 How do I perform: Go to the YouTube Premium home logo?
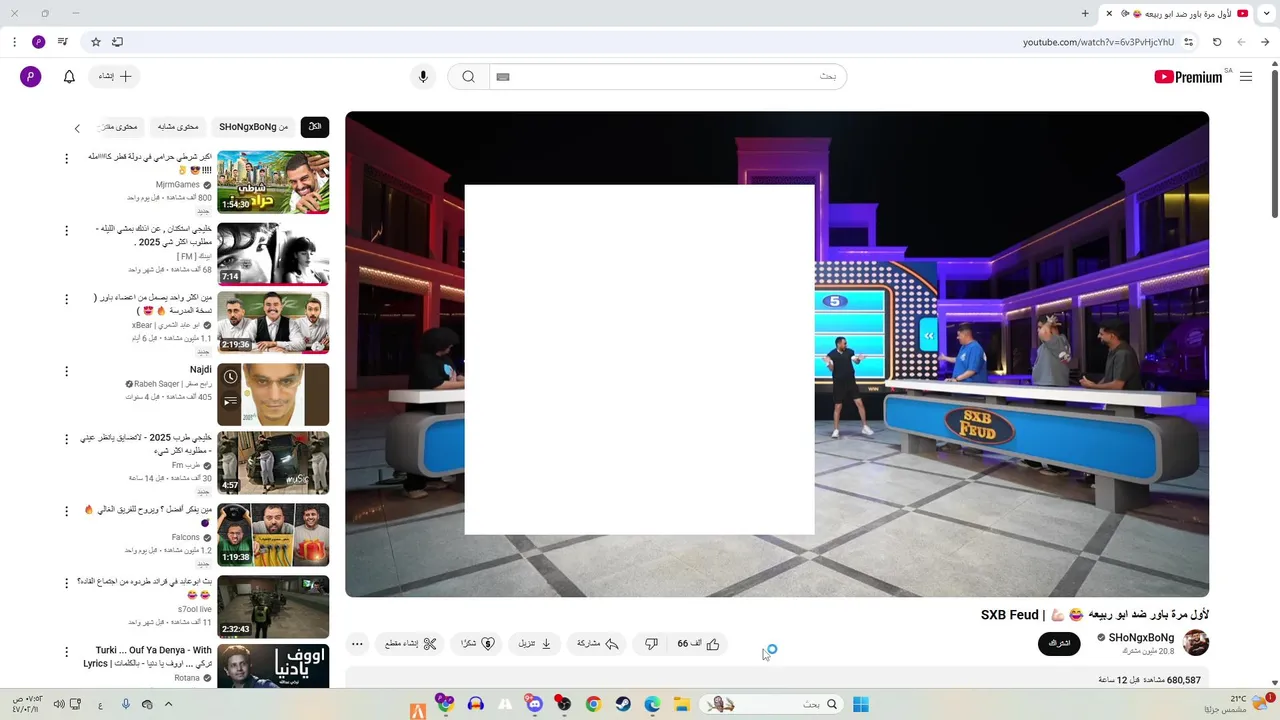[x=1190, y=77]
